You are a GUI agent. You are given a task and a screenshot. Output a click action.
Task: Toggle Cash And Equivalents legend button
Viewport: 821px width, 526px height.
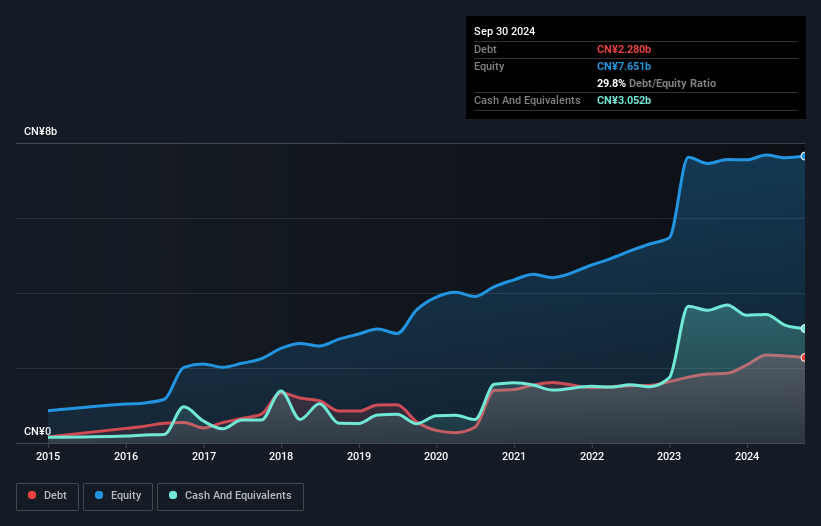230,496
